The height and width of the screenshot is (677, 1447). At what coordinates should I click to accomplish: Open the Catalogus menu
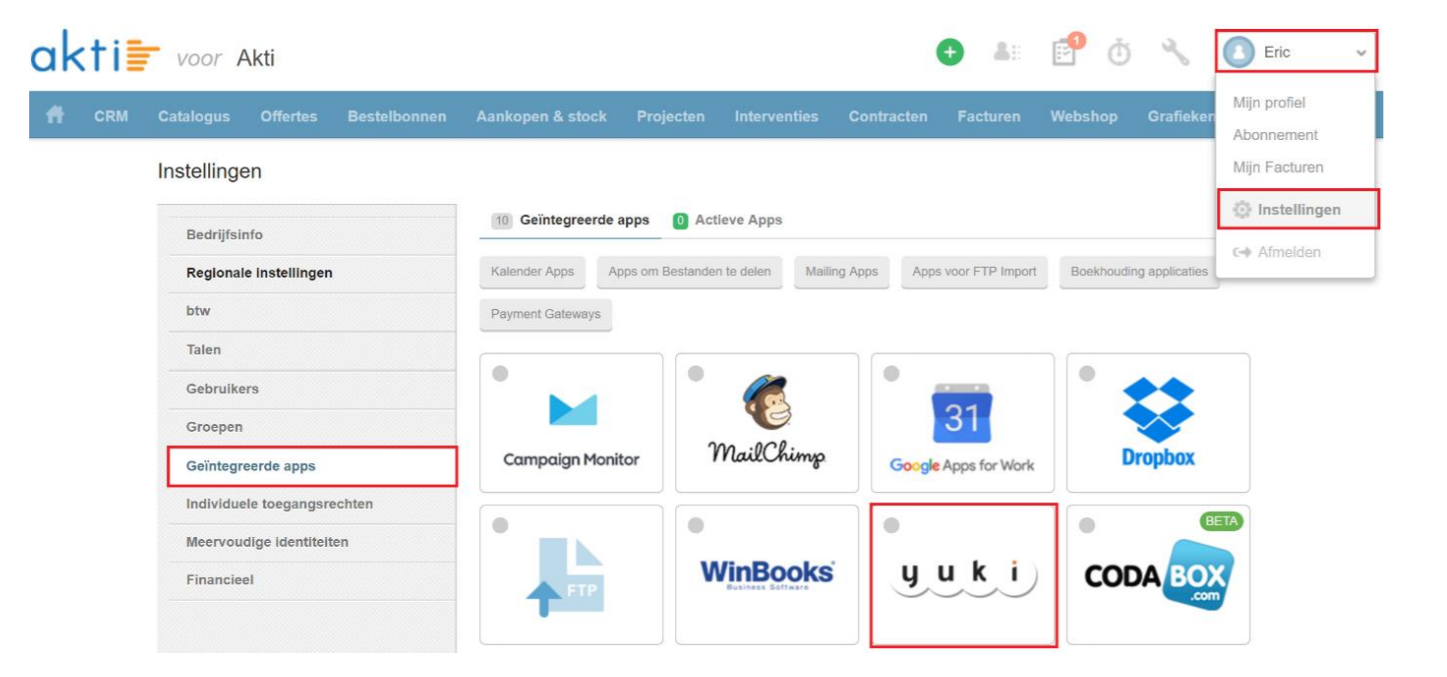tap(194, 116)
